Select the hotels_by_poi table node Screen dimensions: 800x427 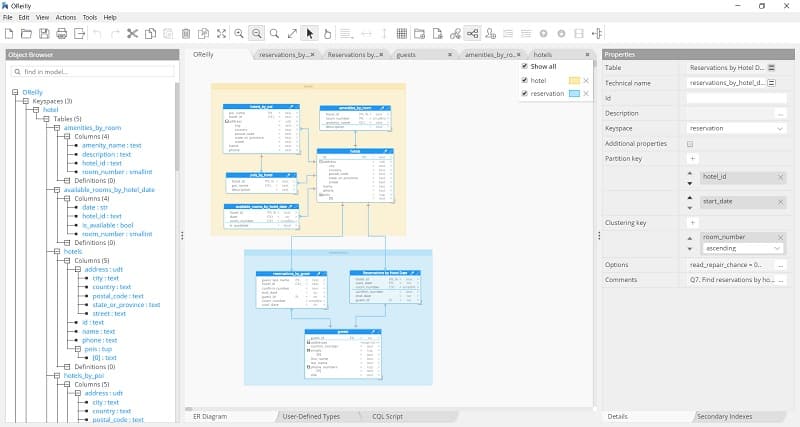point(84,375)
